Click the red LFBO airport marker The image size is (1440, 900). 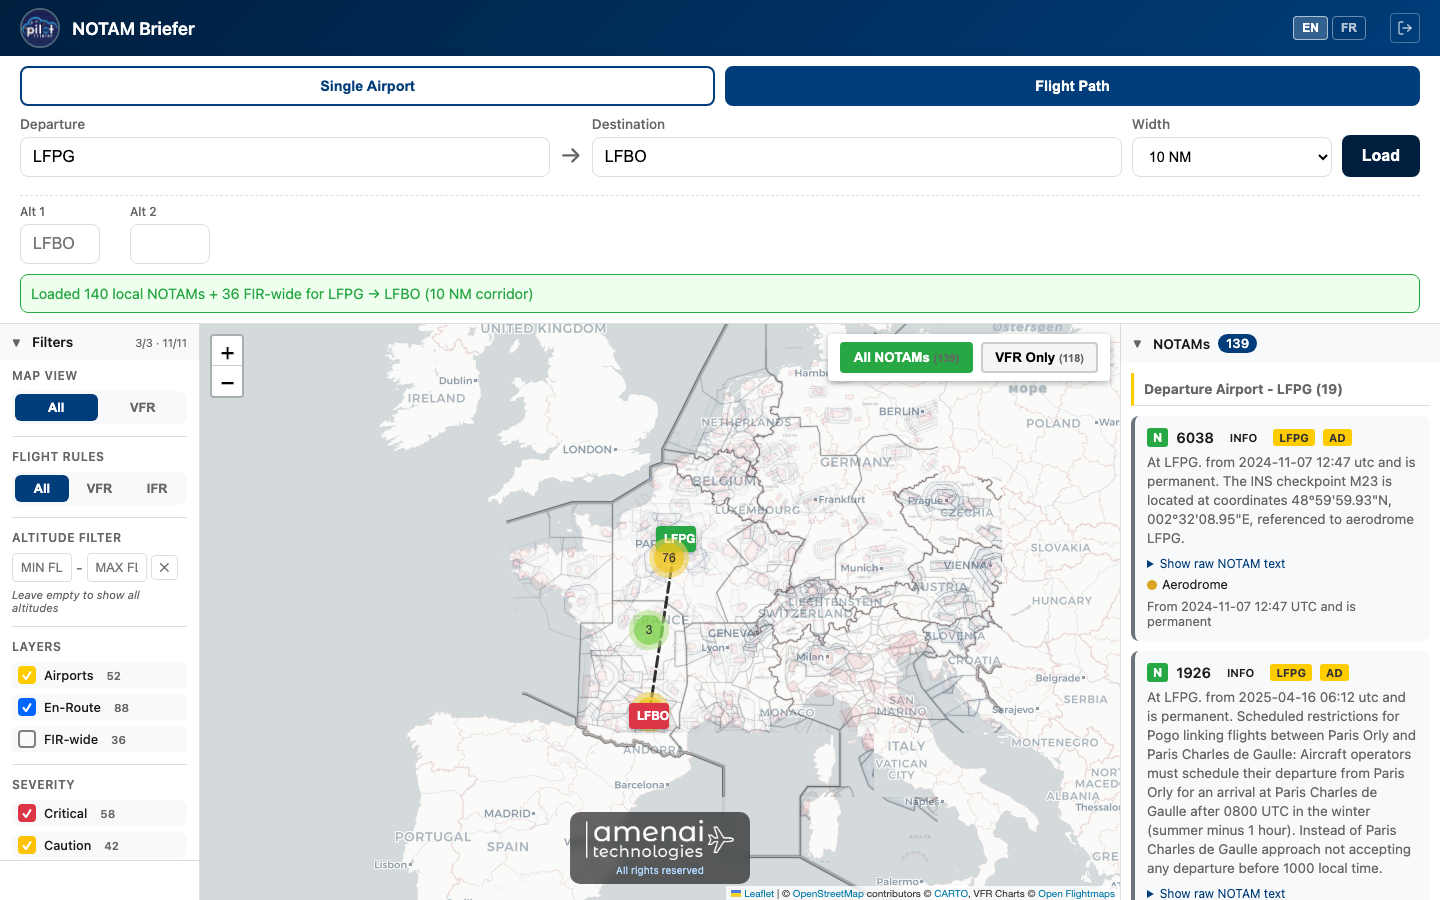pyautogui.click(x=650, y=715)
